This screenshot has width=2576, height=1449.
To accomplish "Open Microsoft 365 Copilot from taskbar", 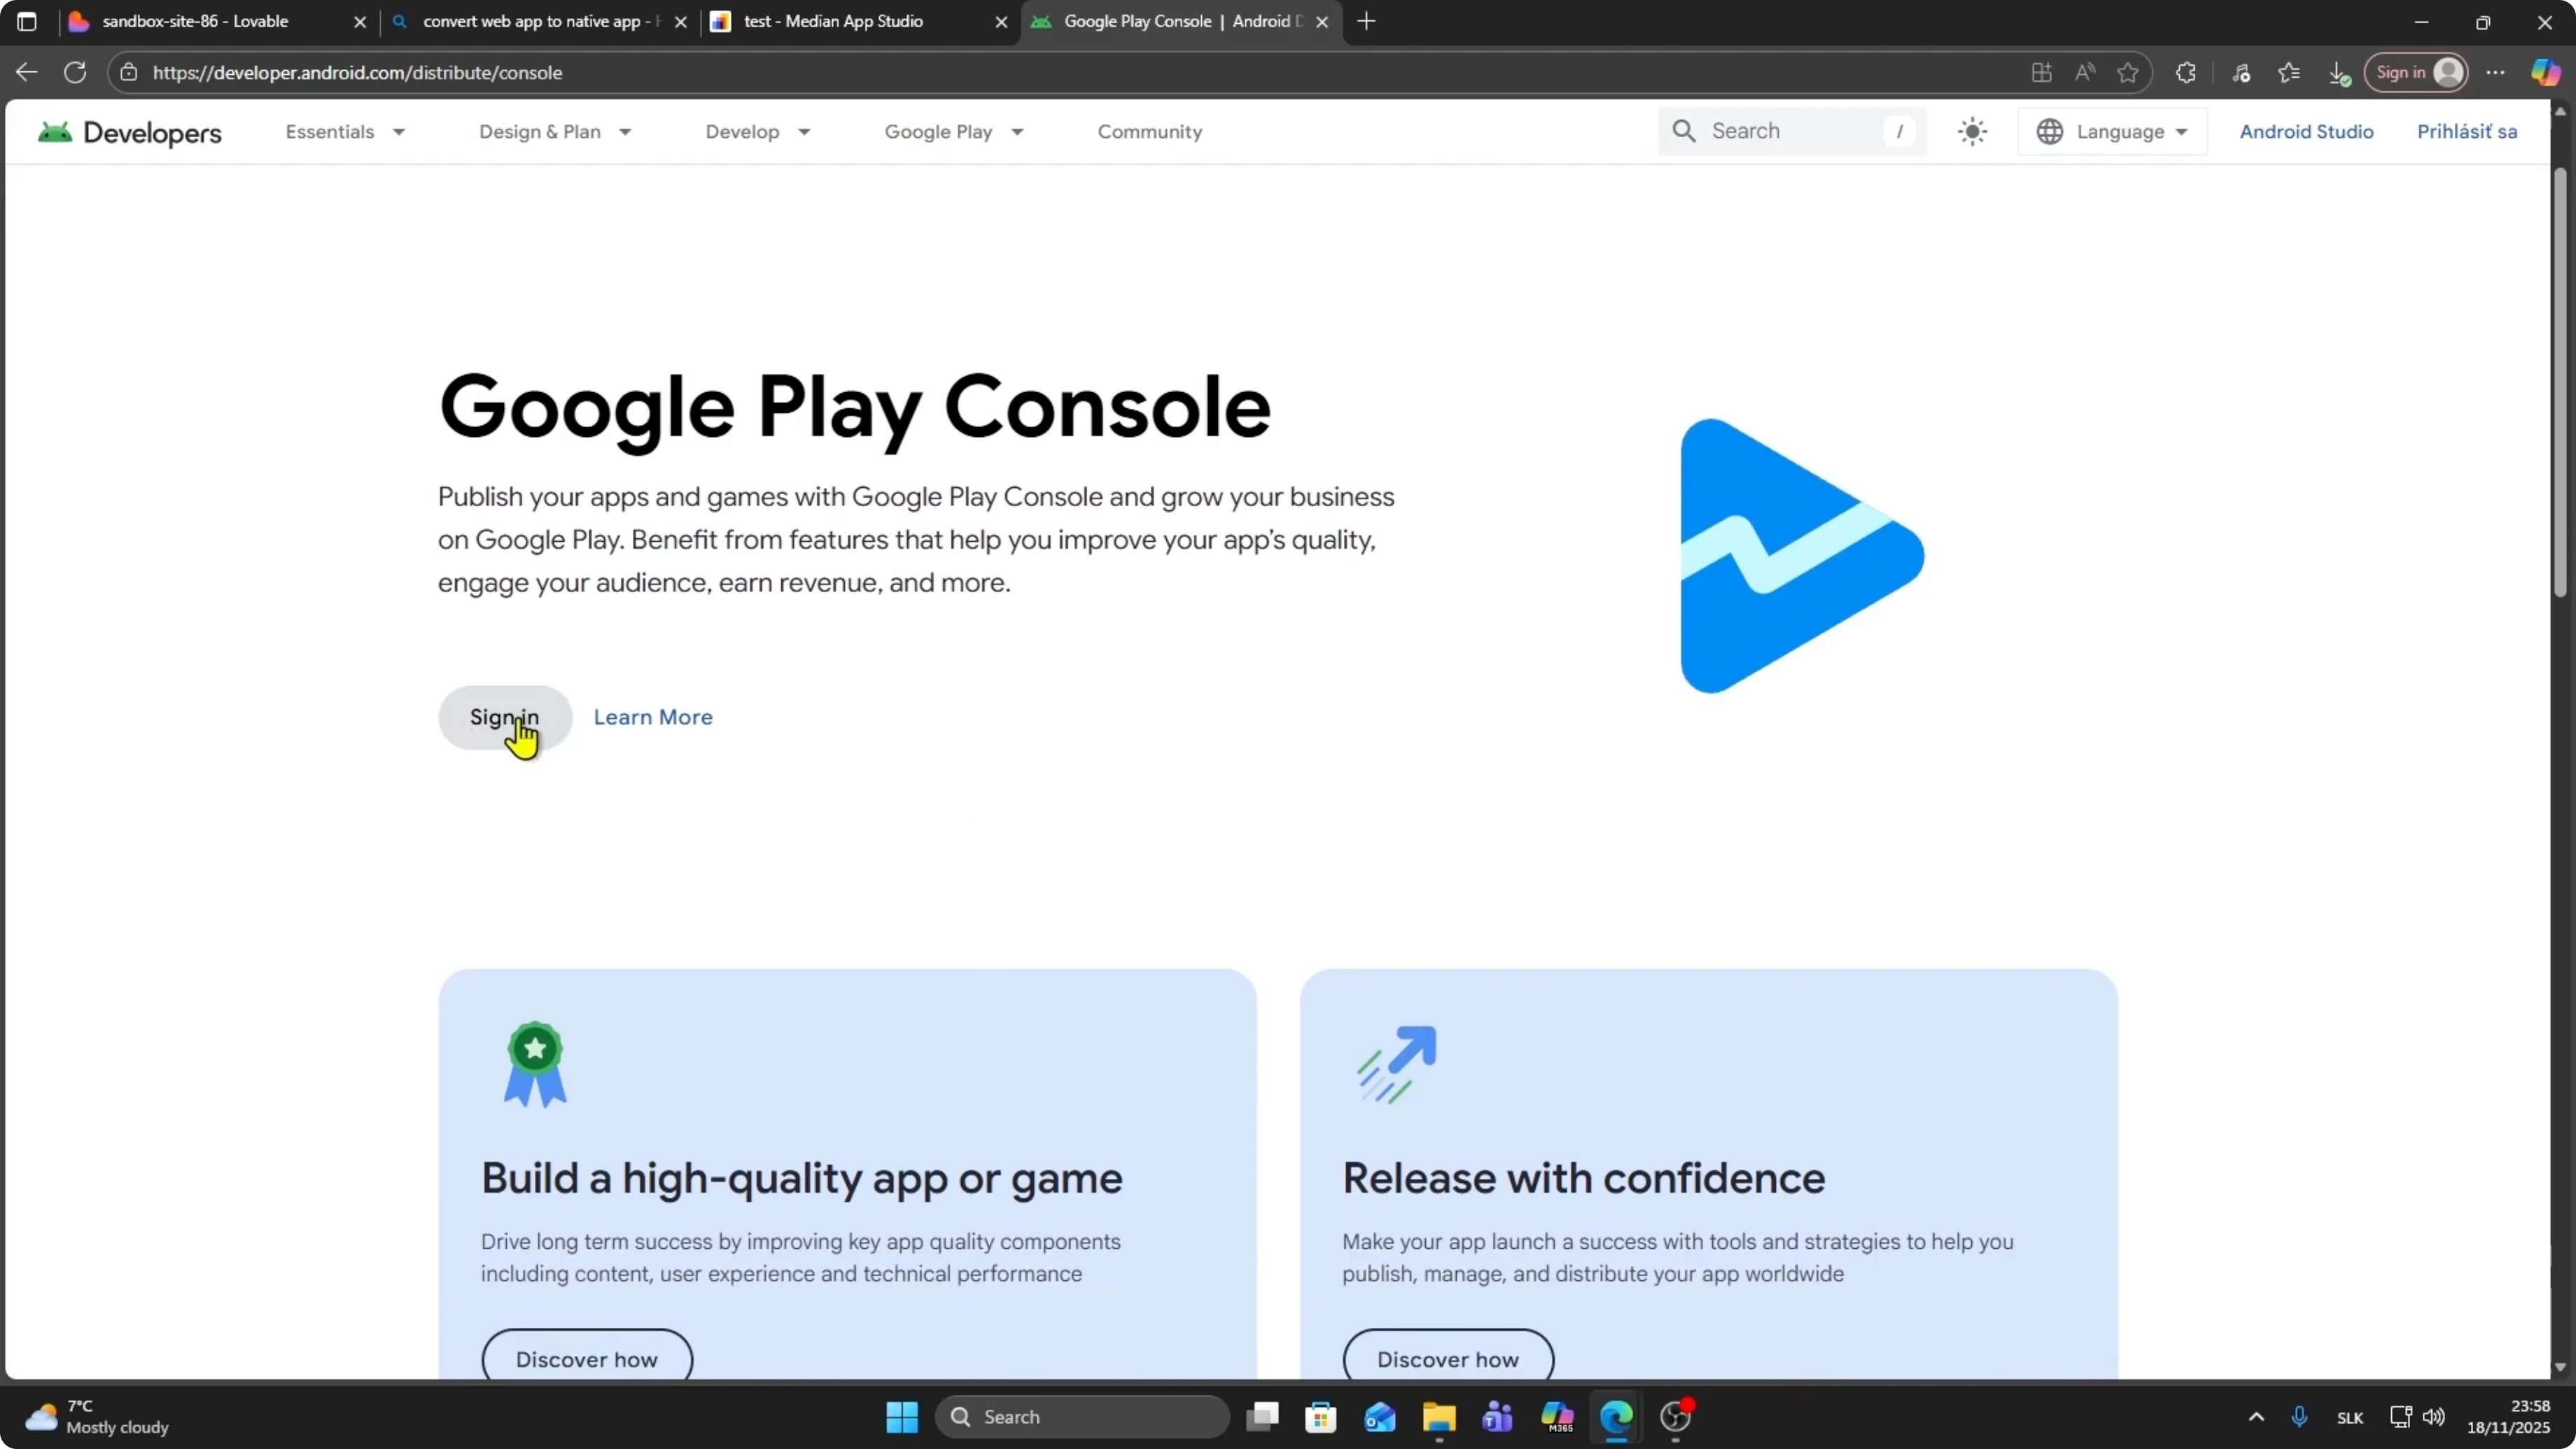I will click(1557, 1417).
